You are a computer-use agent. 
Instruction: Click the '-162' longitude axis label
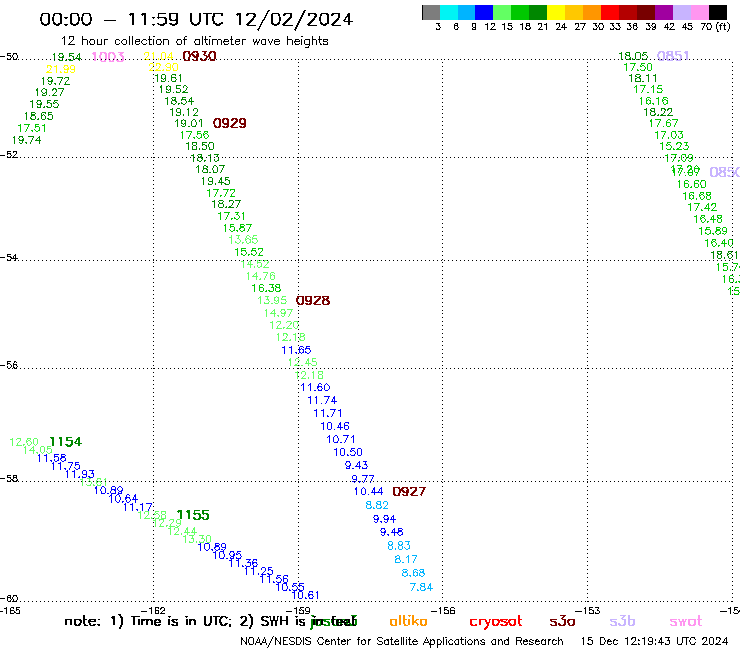pyautogui.click(x=153, y=610)
